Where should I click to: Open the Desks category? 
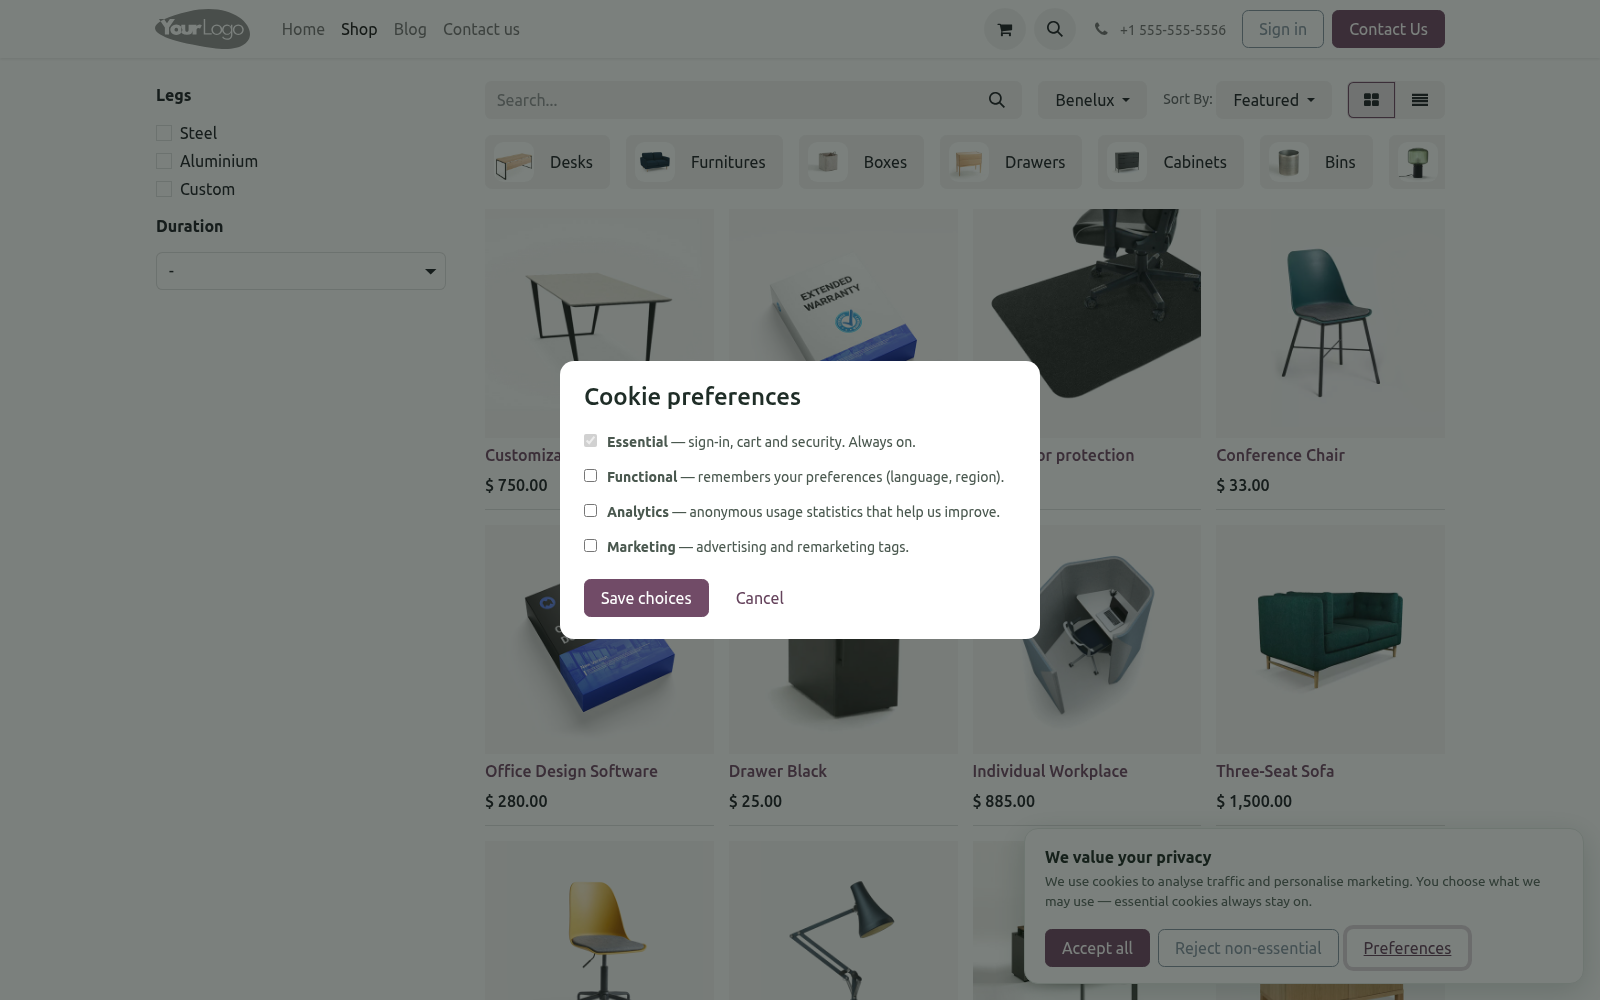547,162
